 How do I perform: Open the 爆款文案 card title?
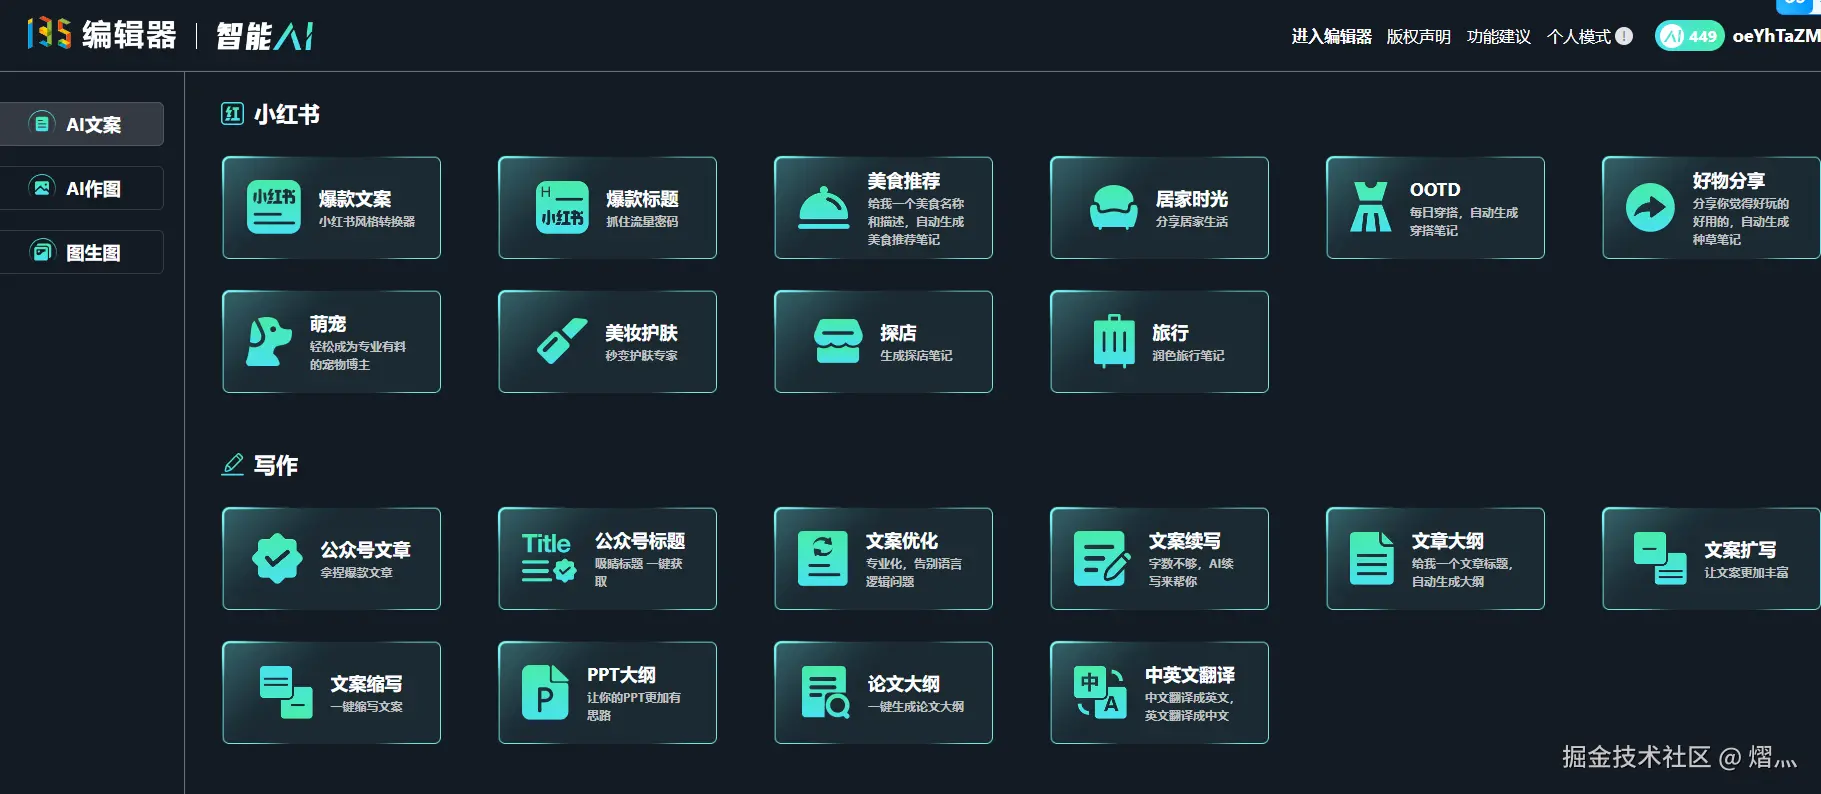click(355, 199)
